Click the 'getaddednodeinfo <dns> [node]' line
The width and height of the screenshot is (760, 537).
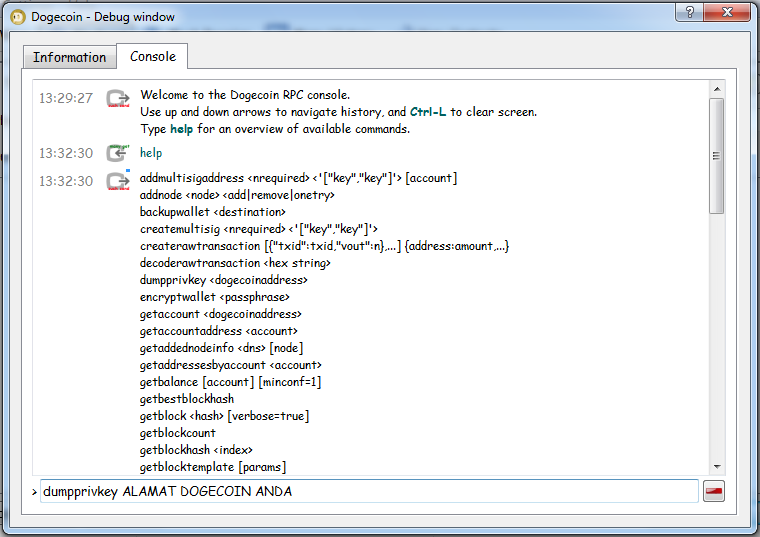(x=222, y=348)
